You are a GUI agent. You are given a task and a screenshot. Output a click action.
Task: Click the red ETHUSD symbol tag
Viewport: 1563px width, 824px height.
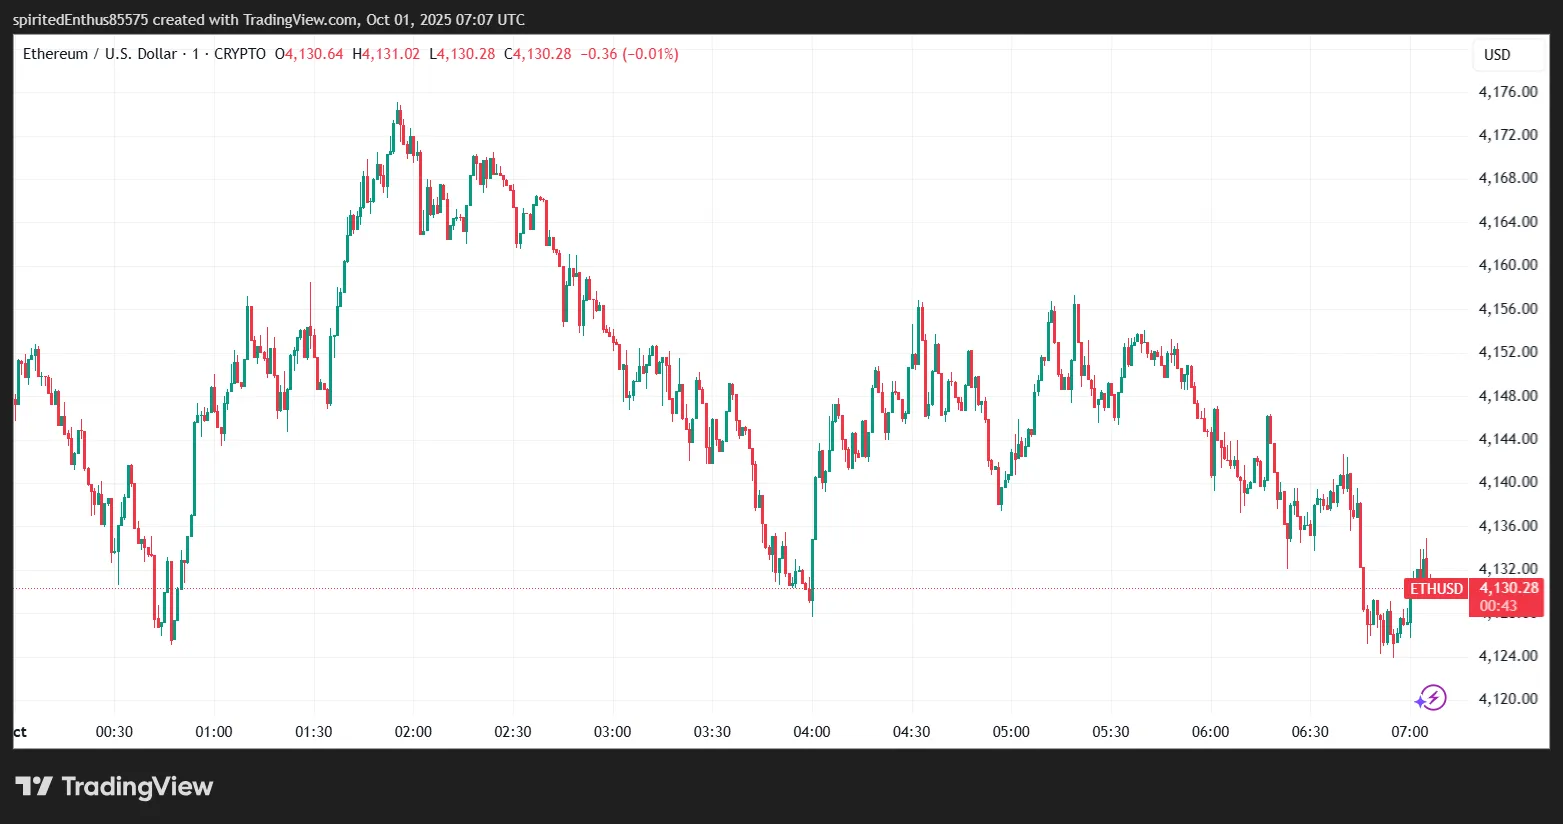[1436, 589]
